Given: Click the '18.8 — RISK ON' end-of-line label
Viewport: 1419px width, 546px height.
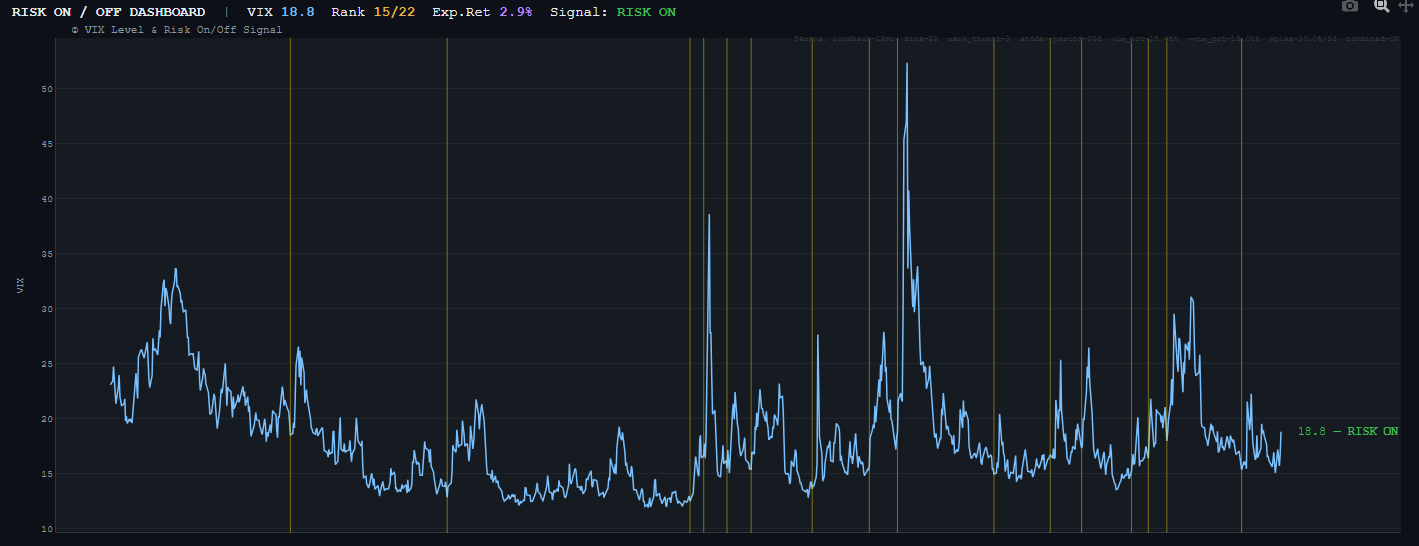Looking at the screenshot, I should [1348, 431].
